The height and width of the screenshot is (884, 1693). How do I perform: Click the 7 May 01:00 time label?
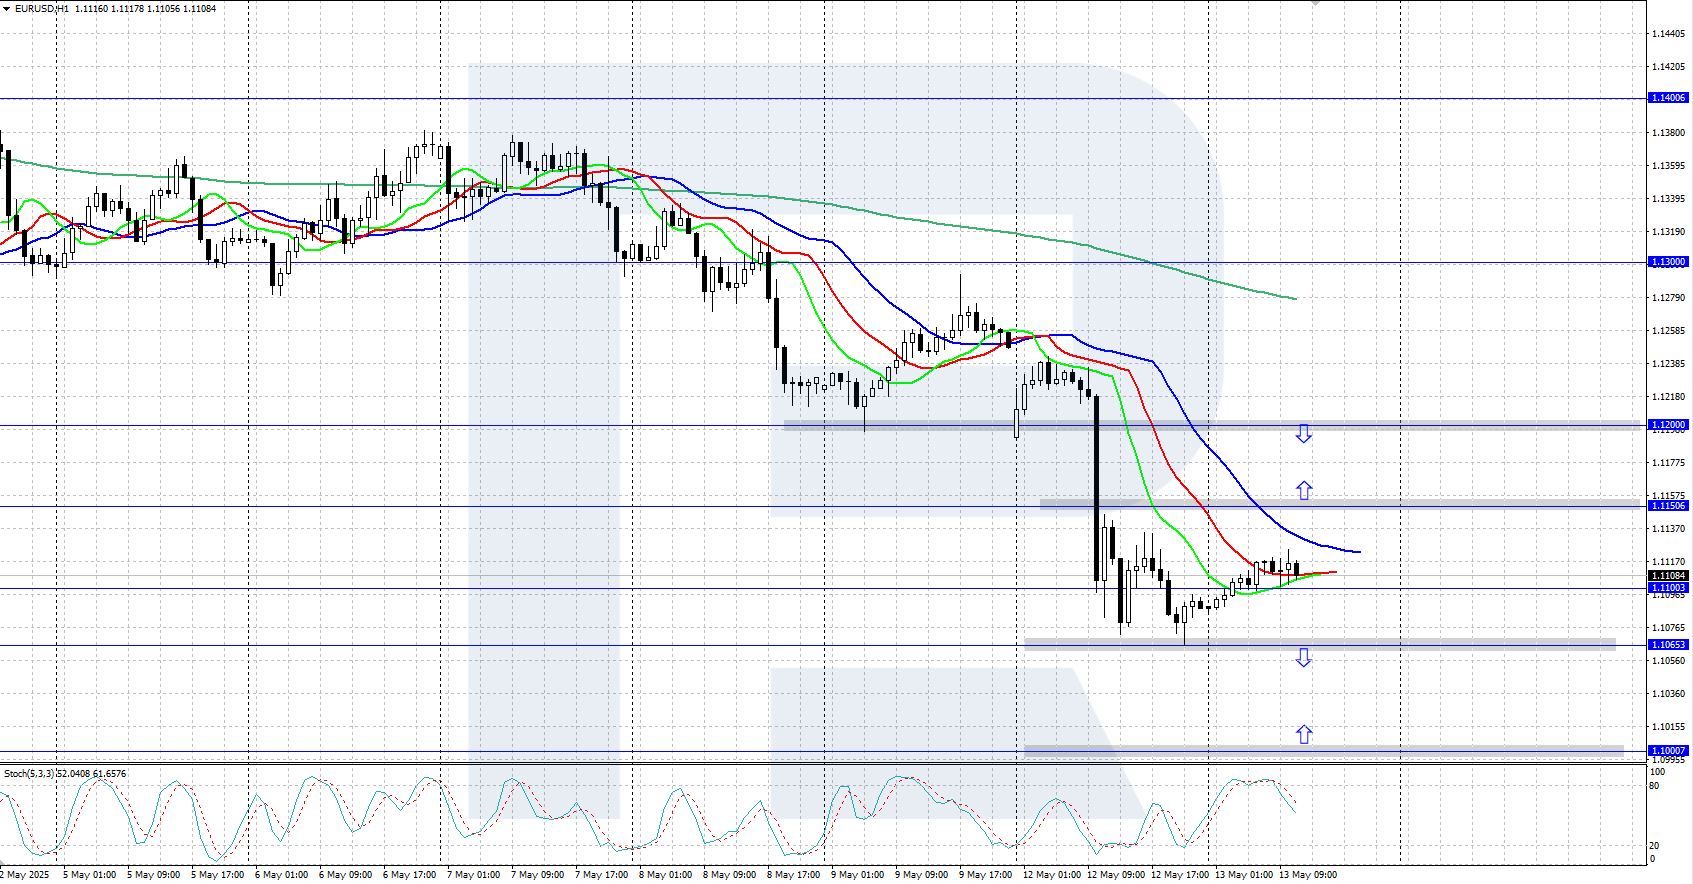click(x=473, y=875)
